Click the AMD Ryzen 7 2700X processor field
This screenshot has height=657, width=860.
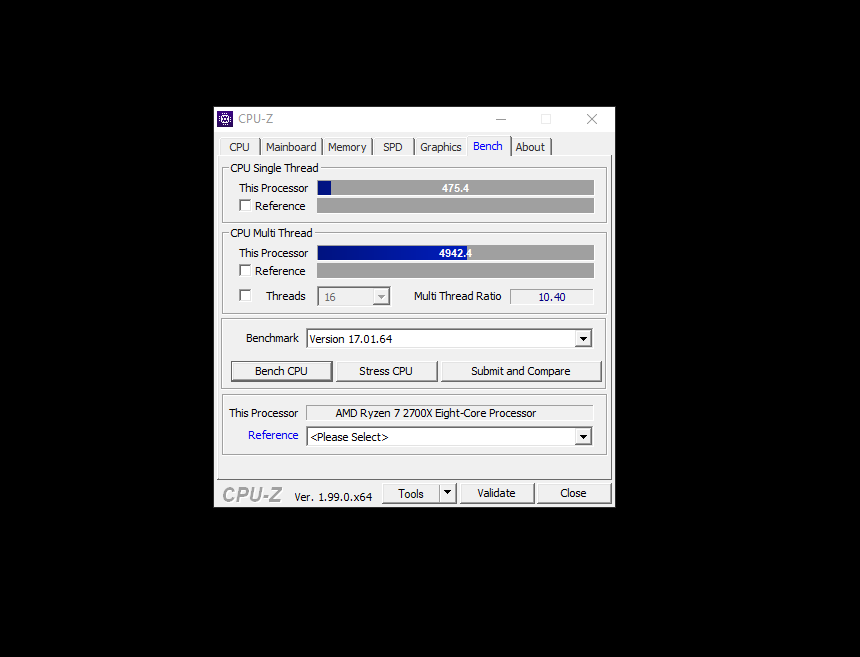(x=450, y=413)
